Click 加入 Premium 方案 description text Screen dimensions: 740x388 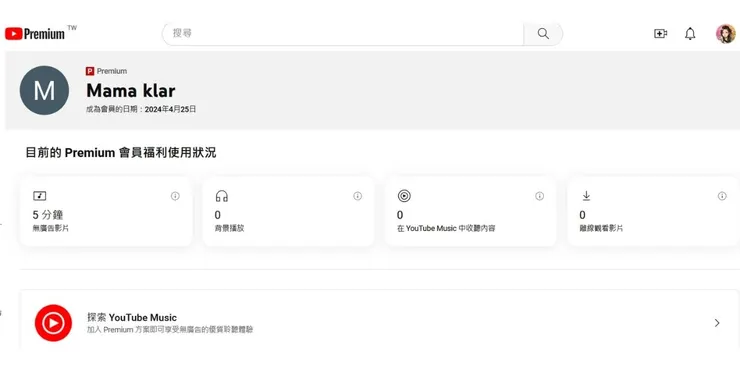point(170,329)
